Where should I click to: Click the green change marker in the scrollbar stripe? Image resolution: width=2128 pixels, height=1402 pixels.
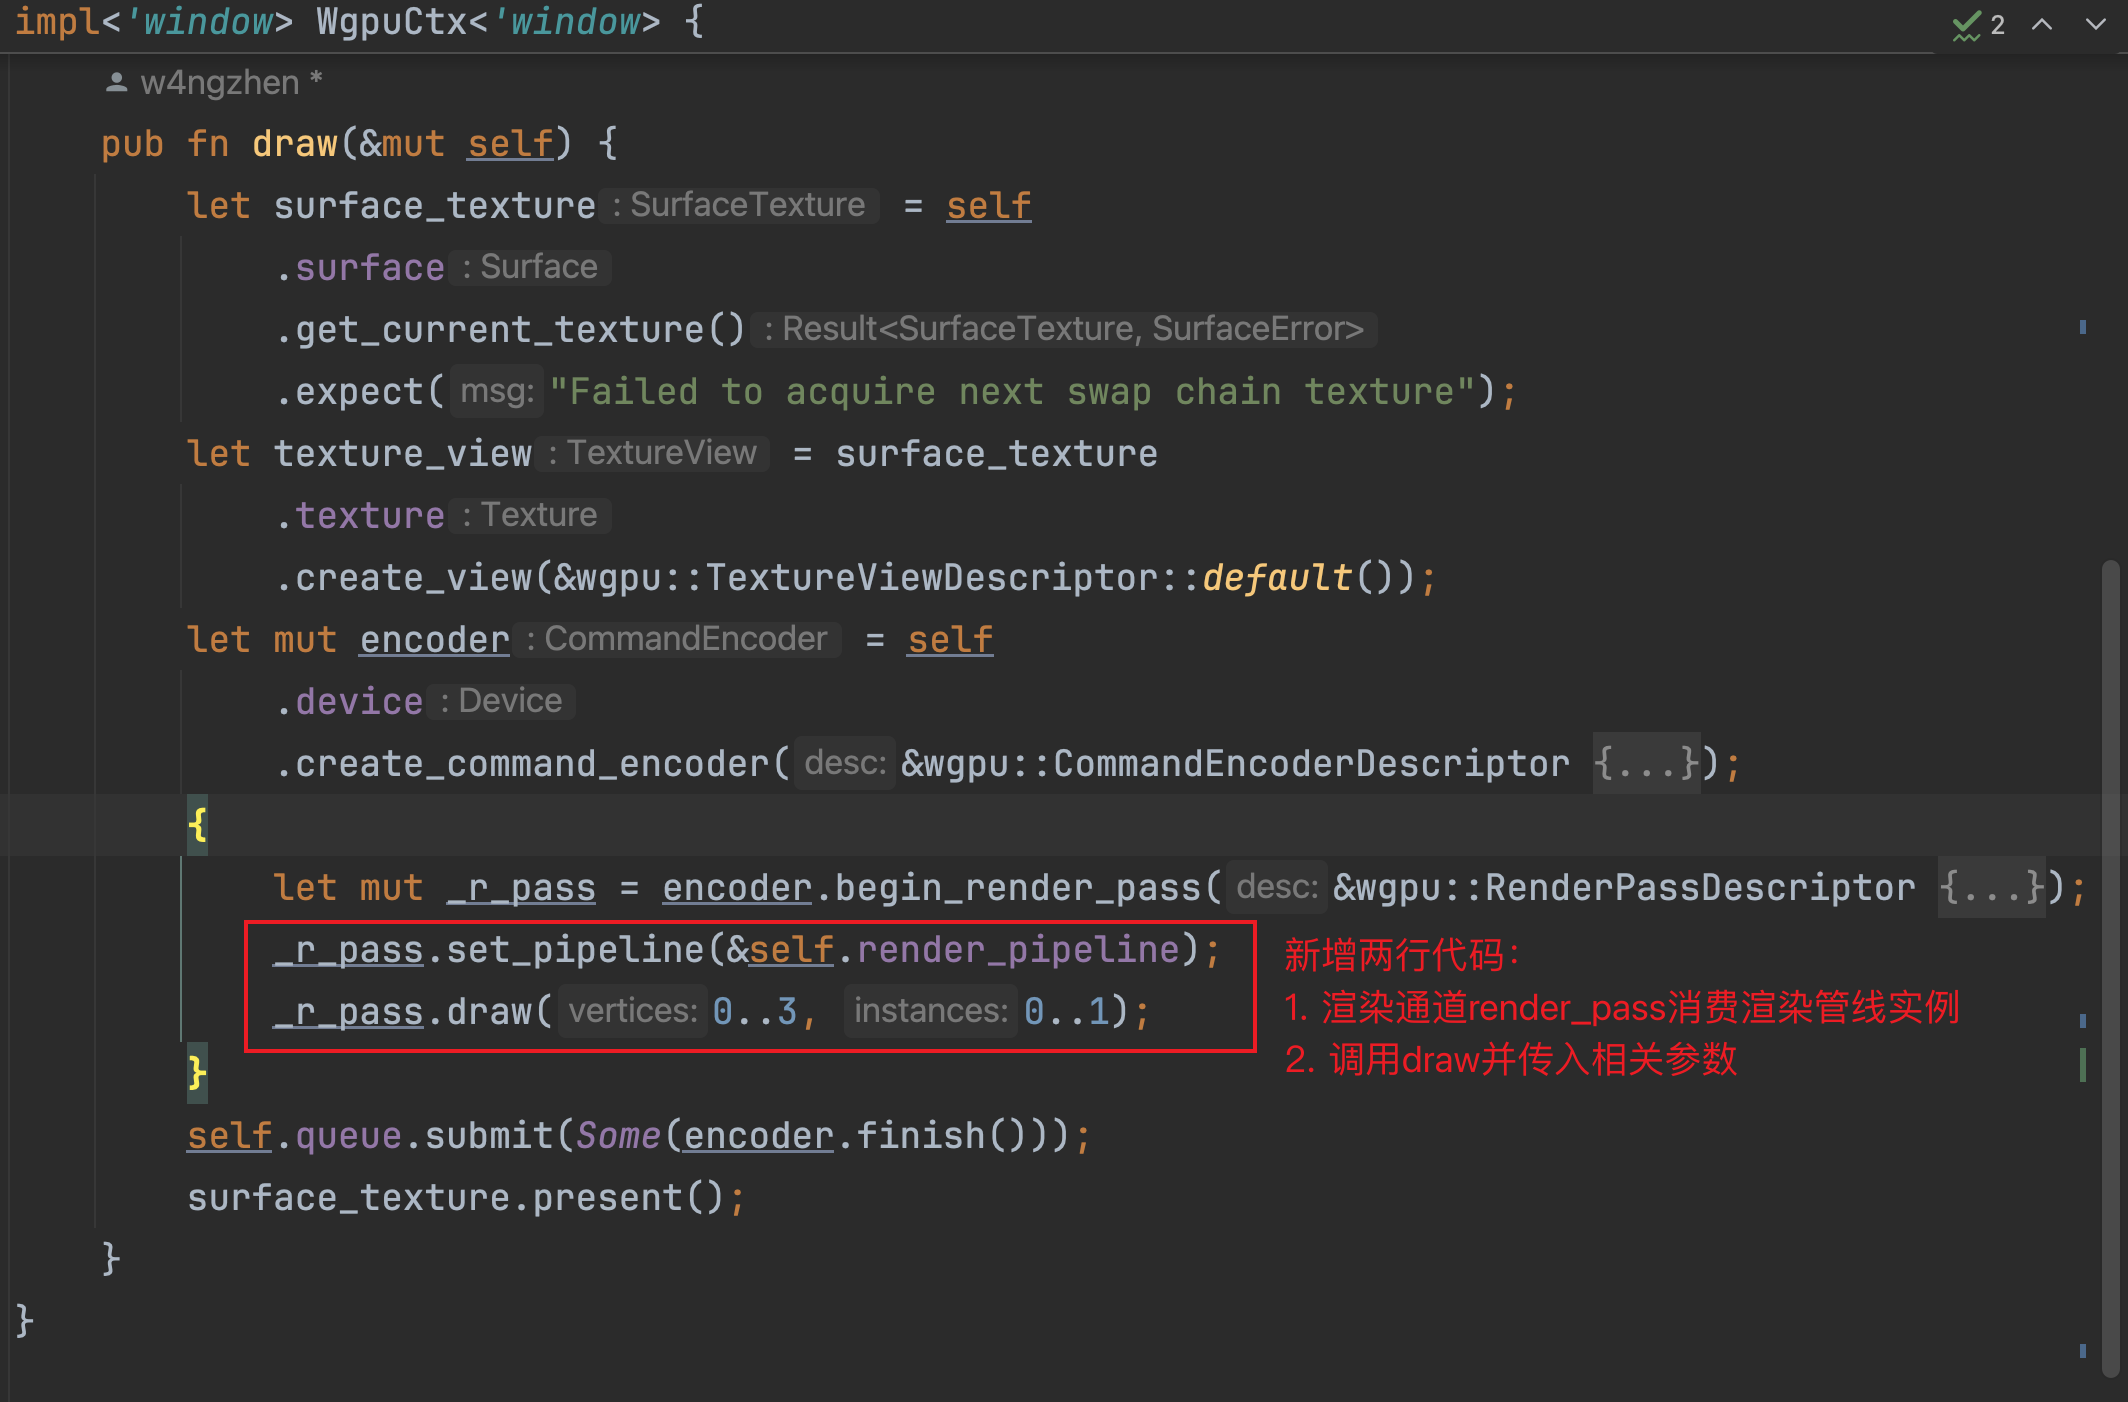pos(2083,1064)
